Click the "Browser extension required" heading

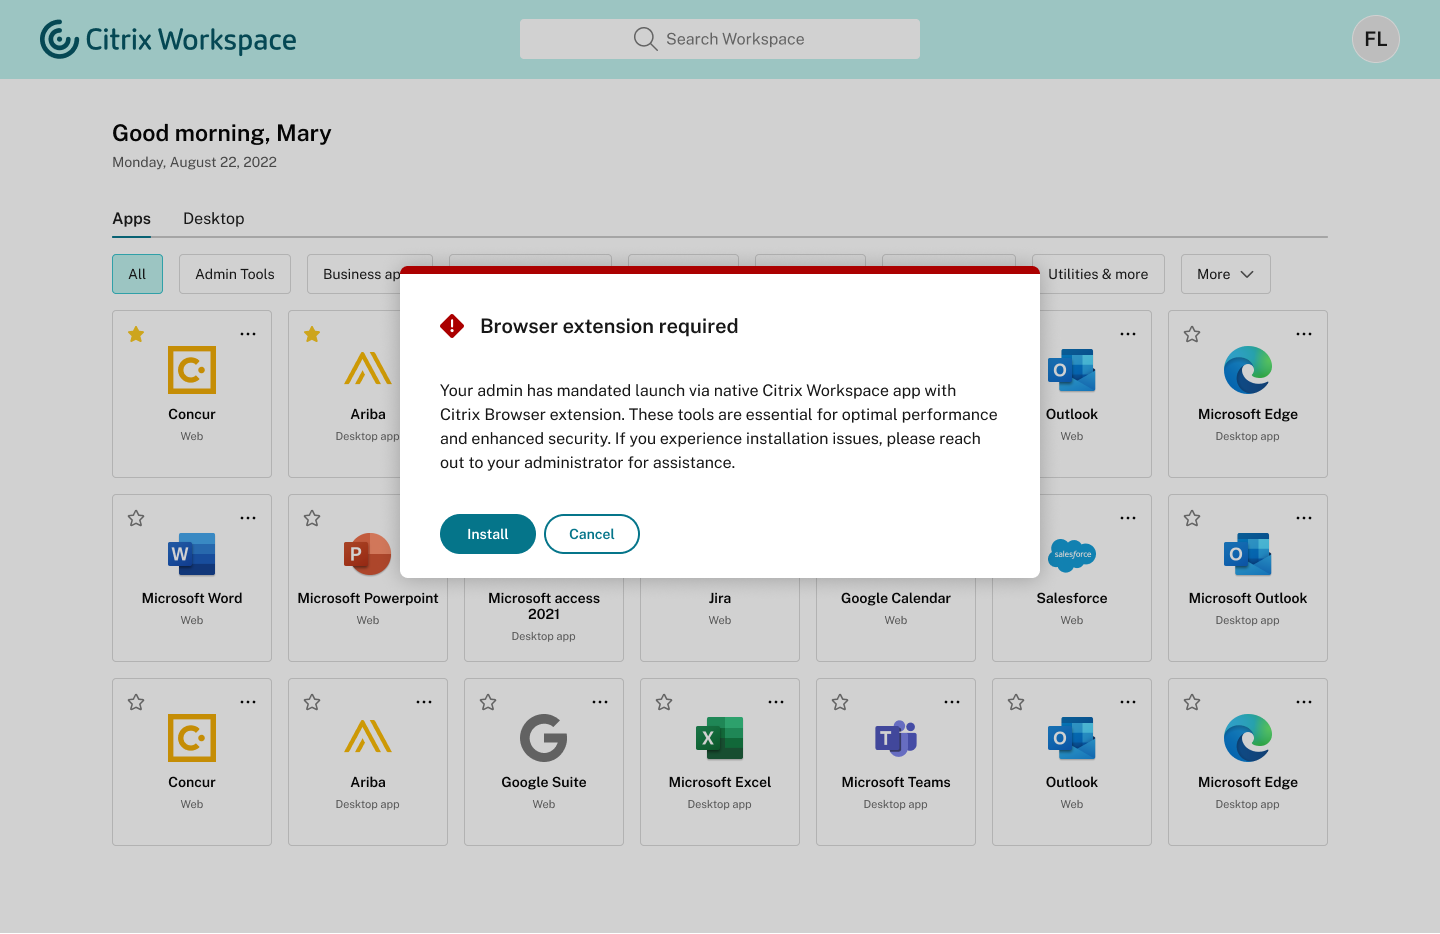tap(609, 326)
